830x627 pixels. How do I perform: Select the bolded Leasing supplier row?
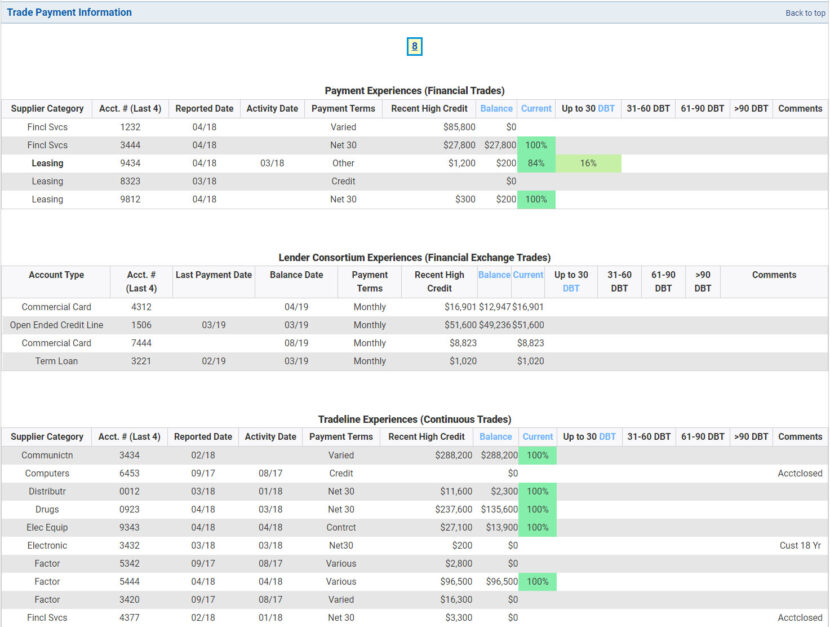(46, 163)
